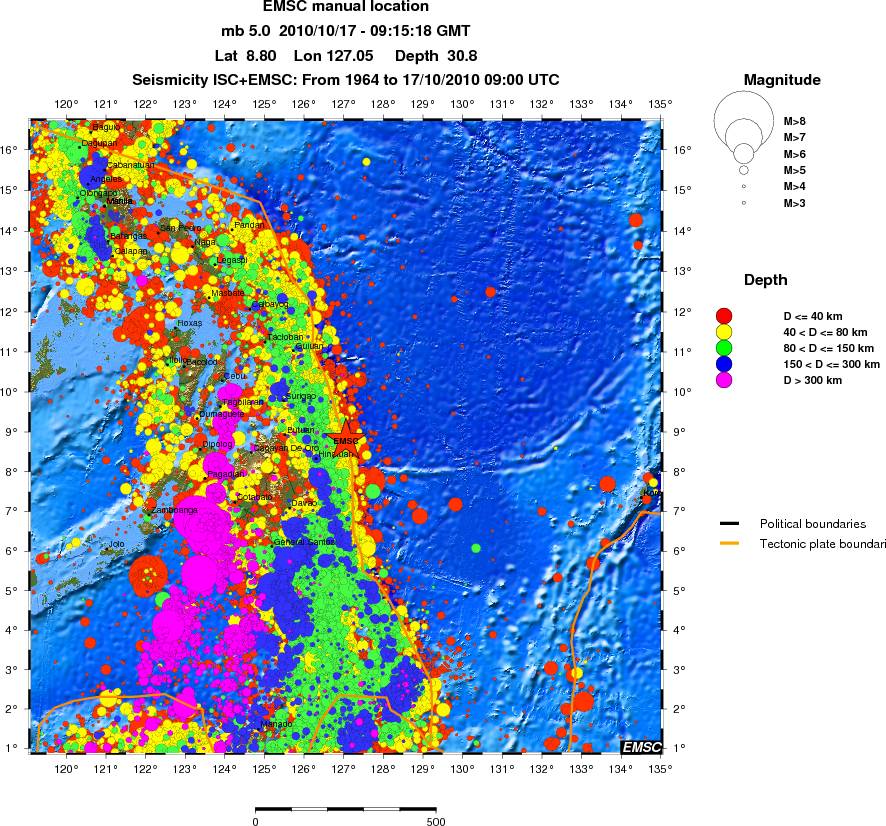Click 'D > 300 km' legend text

(813, 380)
